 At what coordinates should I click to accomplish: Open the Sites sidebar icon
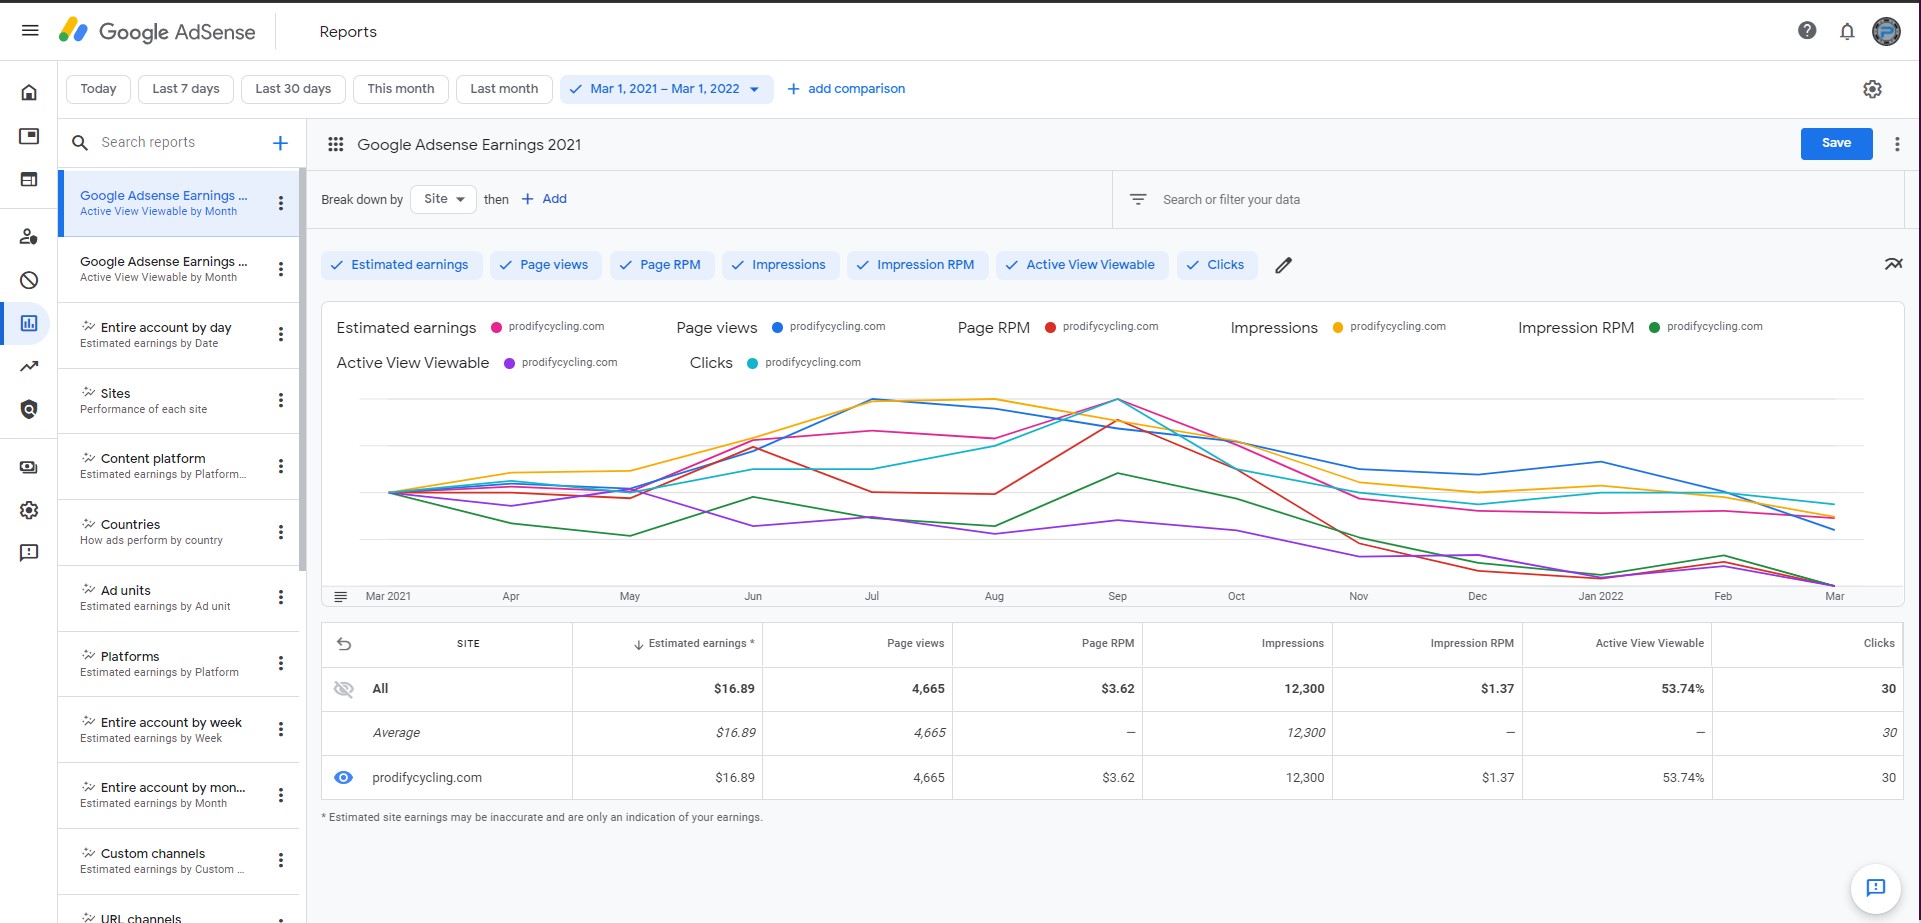click(29, 180)
